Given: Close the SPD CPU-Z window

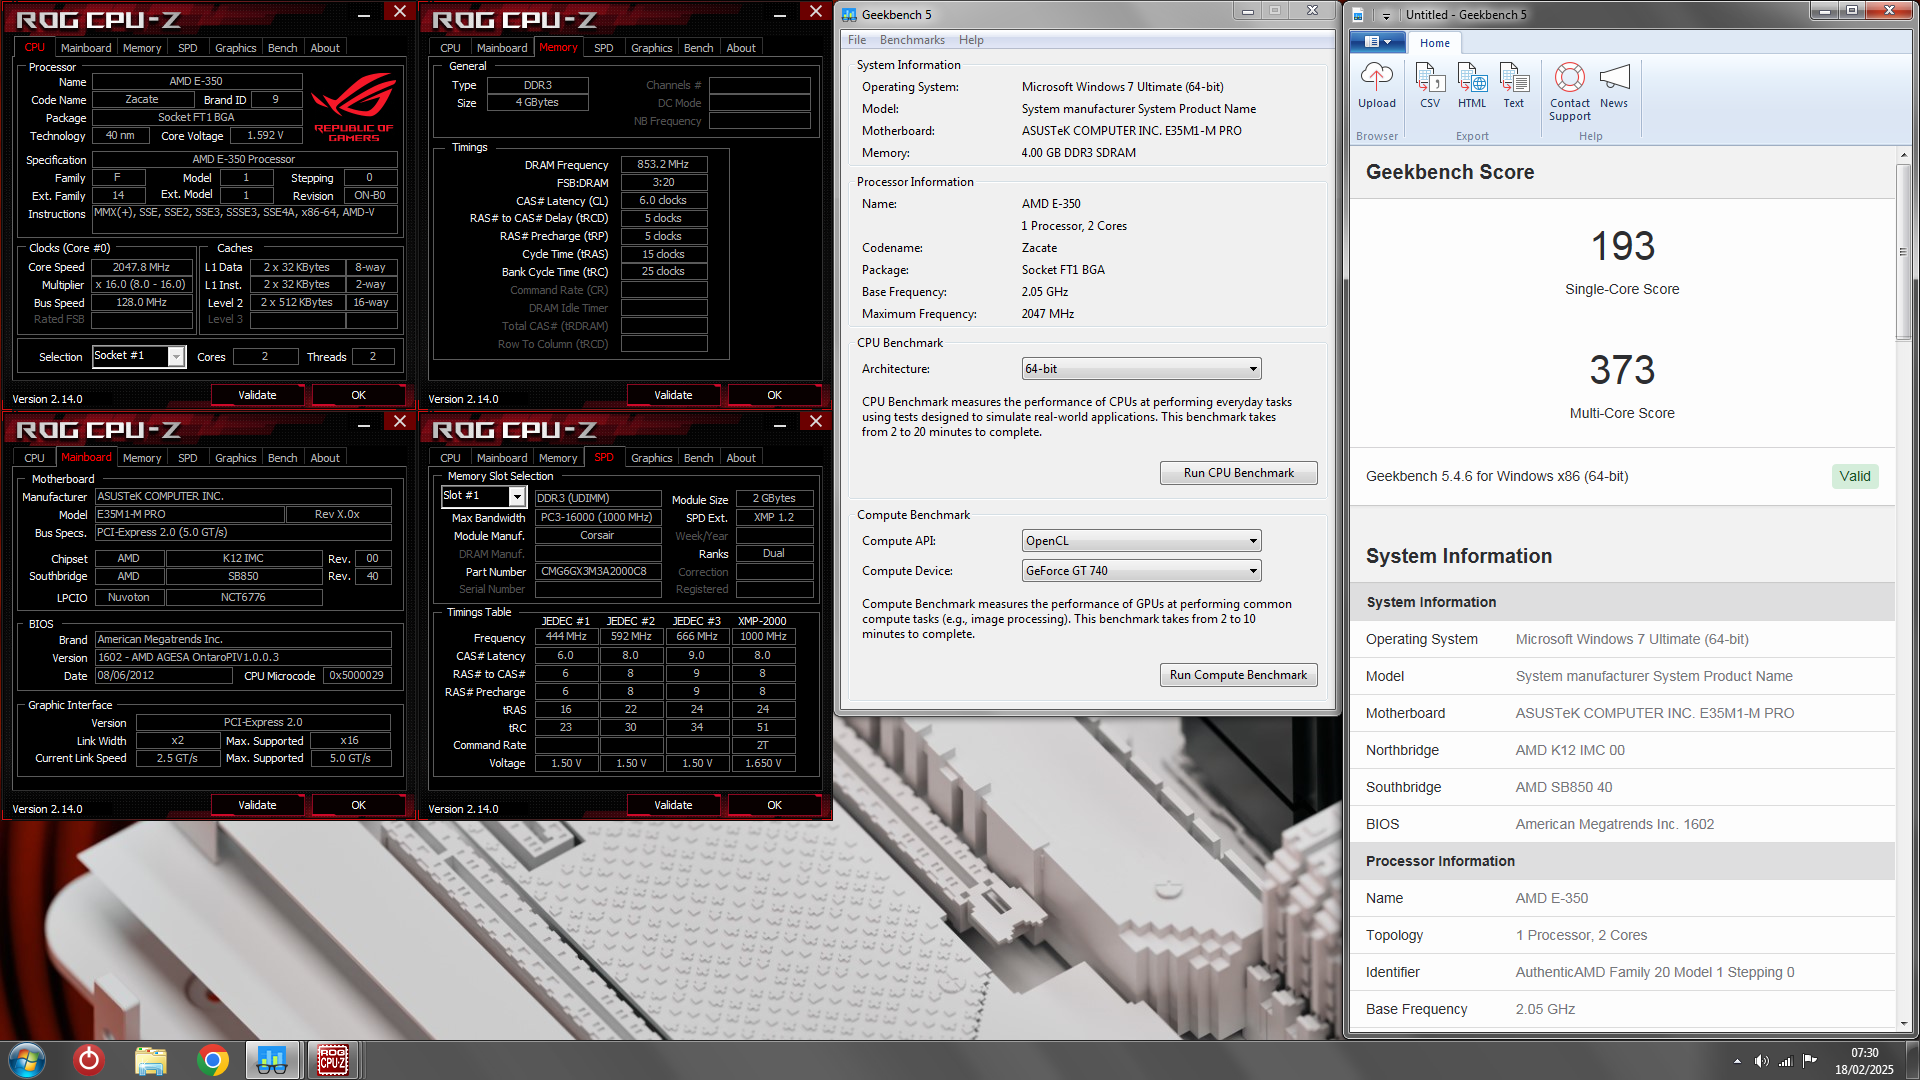Looking at the screenshot, I should (816, 422).
